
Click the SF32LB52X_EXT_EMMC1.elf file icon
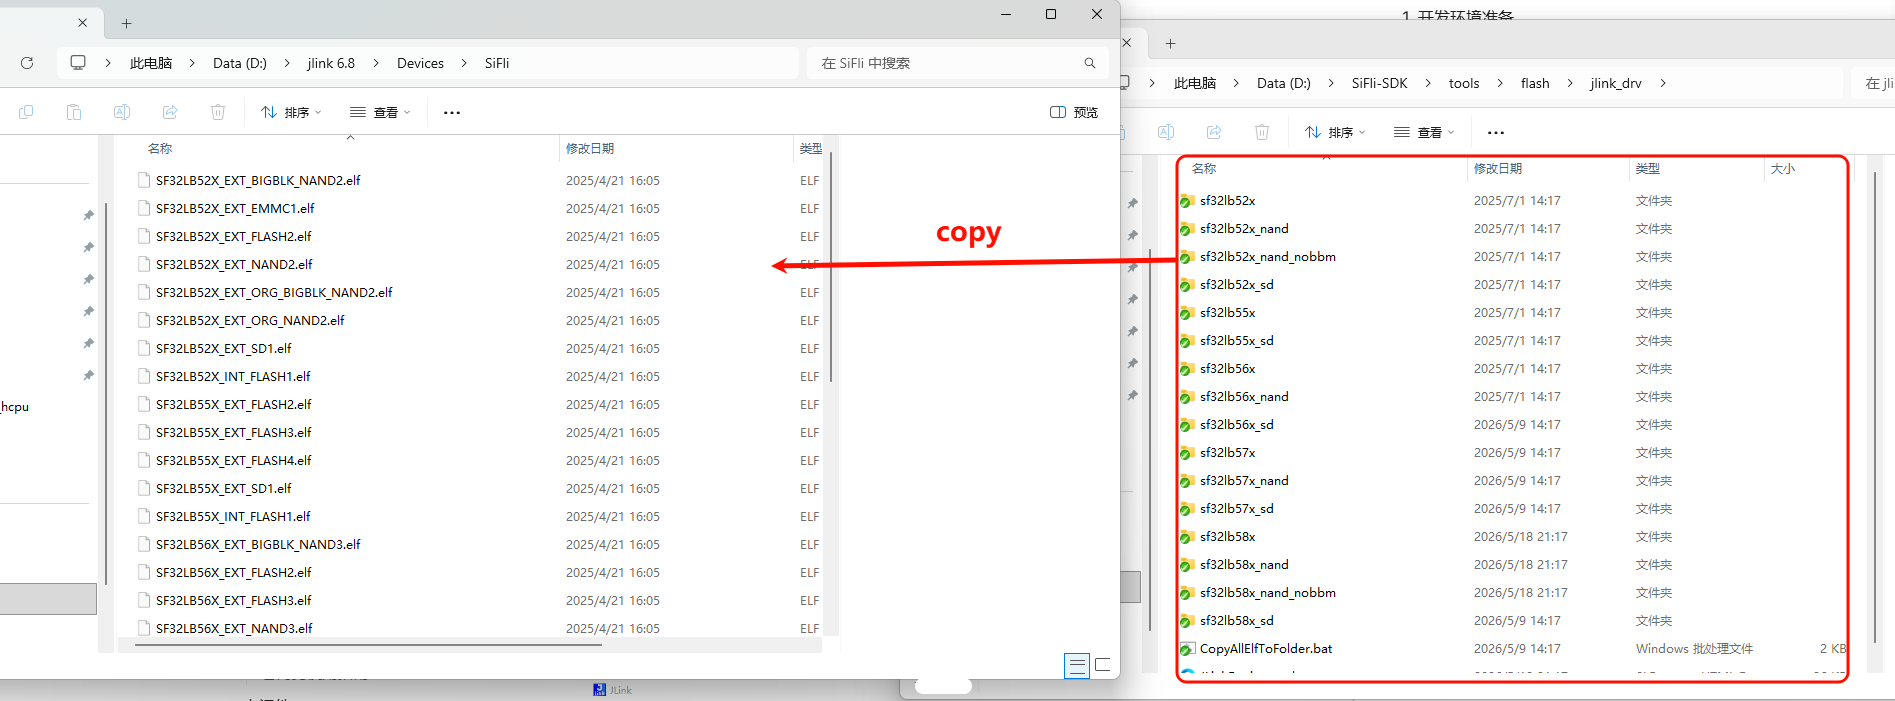coord(145,208)
